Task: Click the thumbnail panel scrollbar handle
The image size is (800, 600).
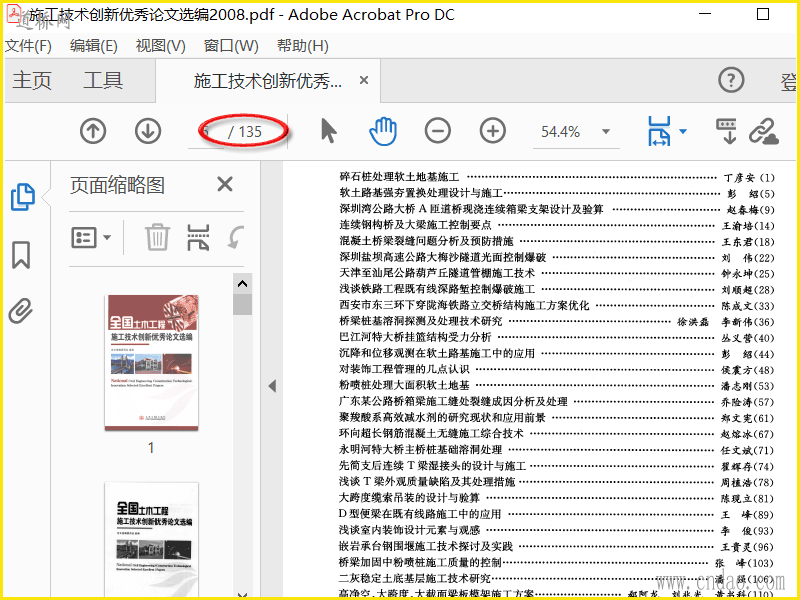Action: 242,305
